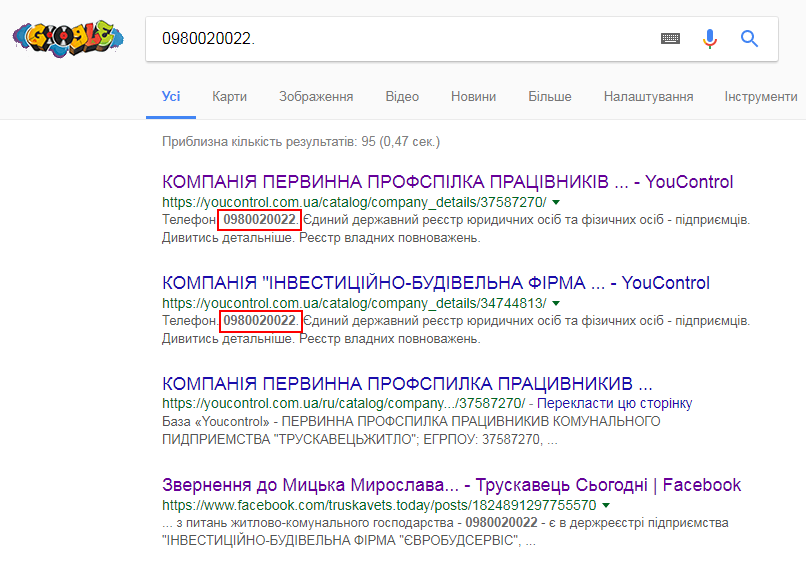
Task: Open Інструменти search tools
Action: pyautogui.click(x=761, y=97)
